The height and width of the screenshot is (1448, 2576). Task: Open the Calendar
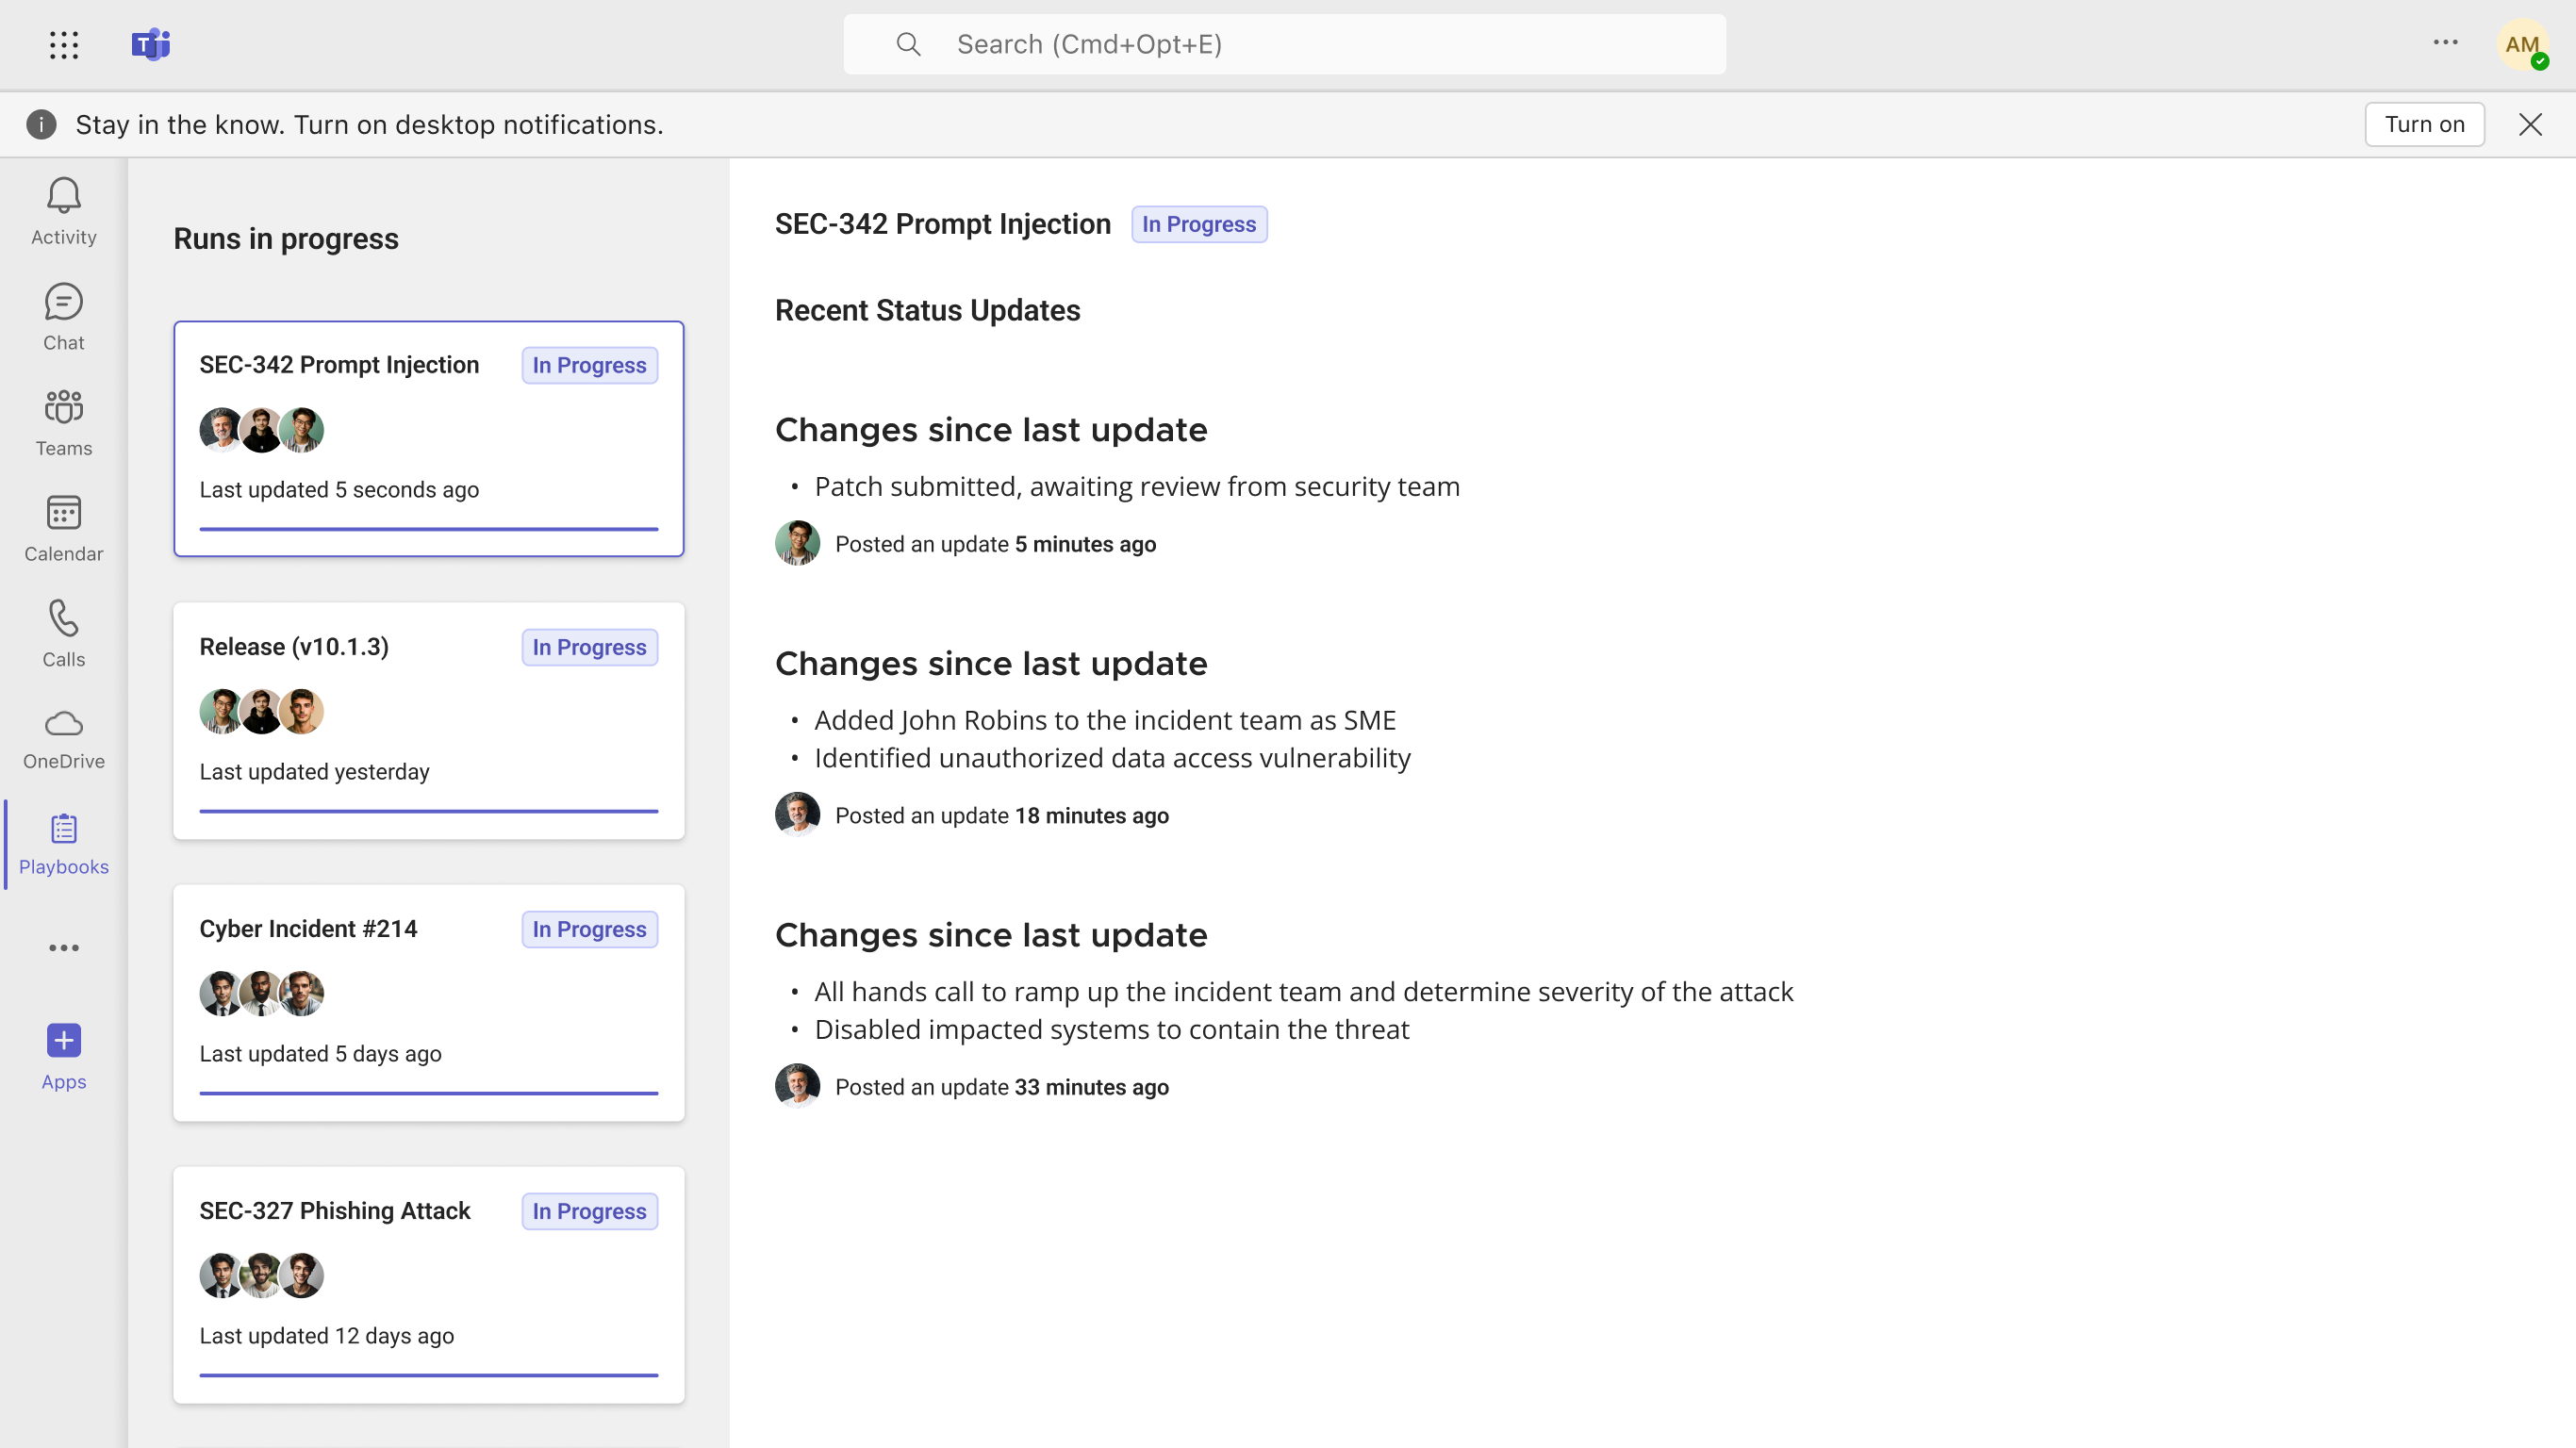click(x=63, y=528)
